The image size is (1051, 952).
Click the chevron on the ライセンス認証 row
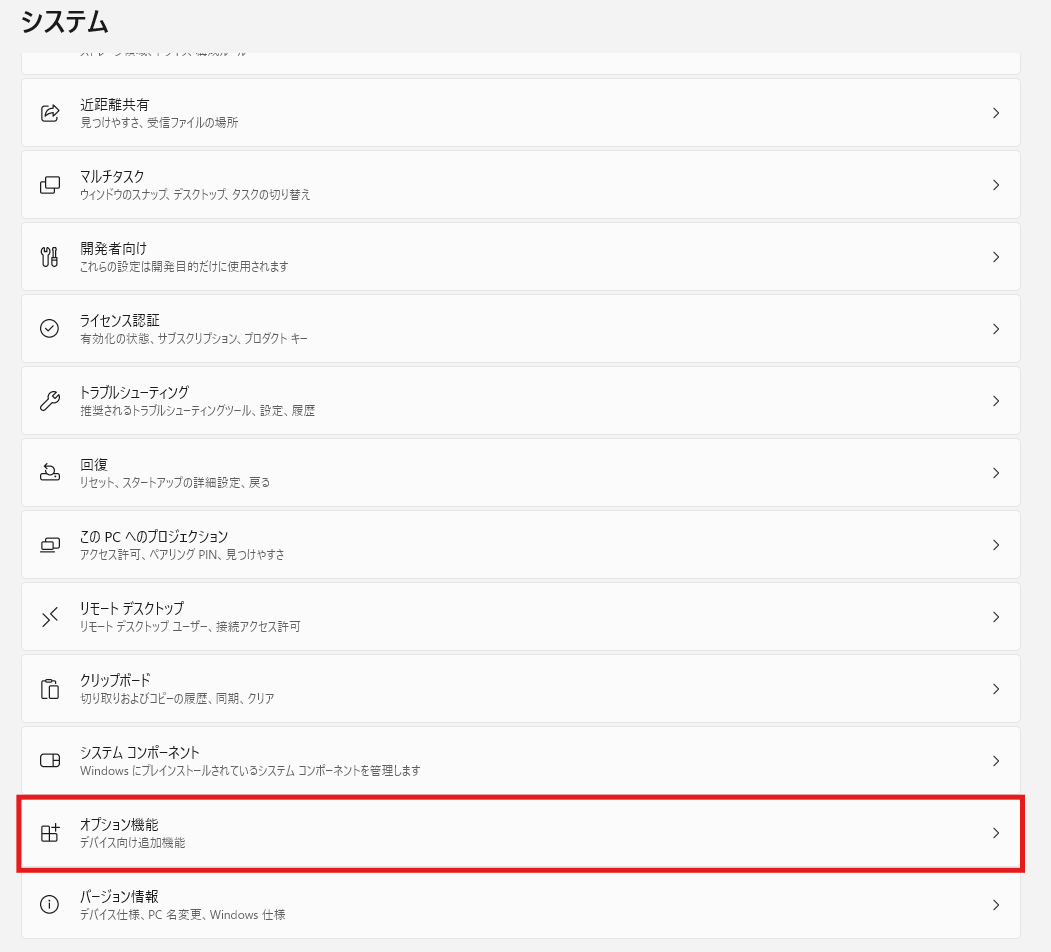pos(996,329)
